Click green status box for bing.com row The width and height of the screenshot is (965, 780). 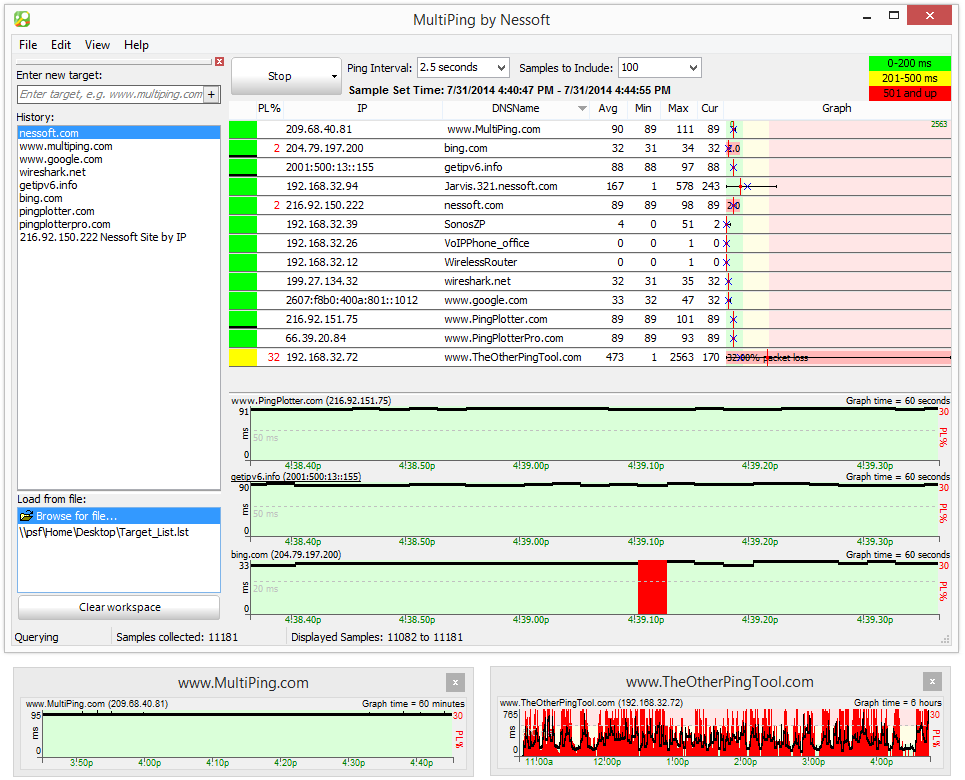(243, 148)
